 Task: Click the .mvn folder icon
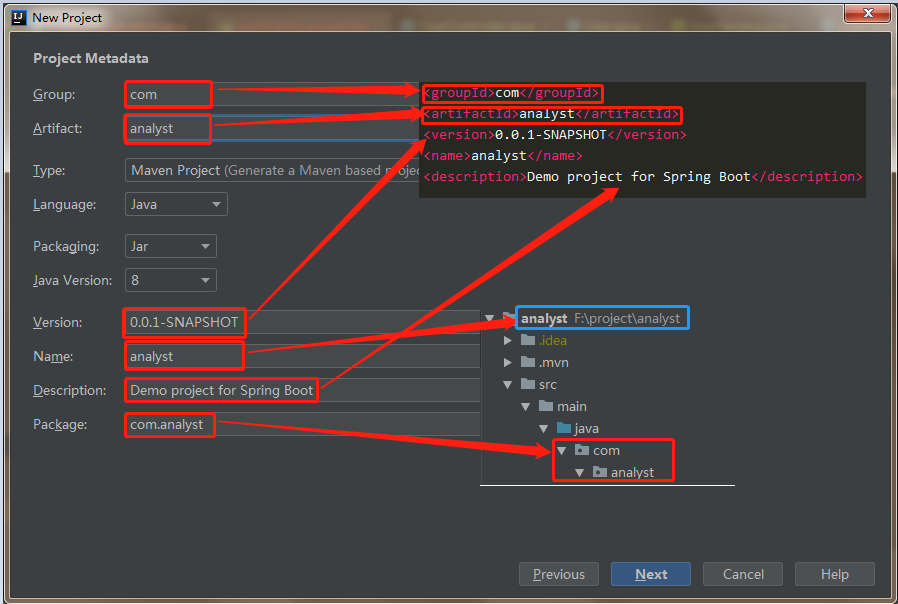[528, 362]
